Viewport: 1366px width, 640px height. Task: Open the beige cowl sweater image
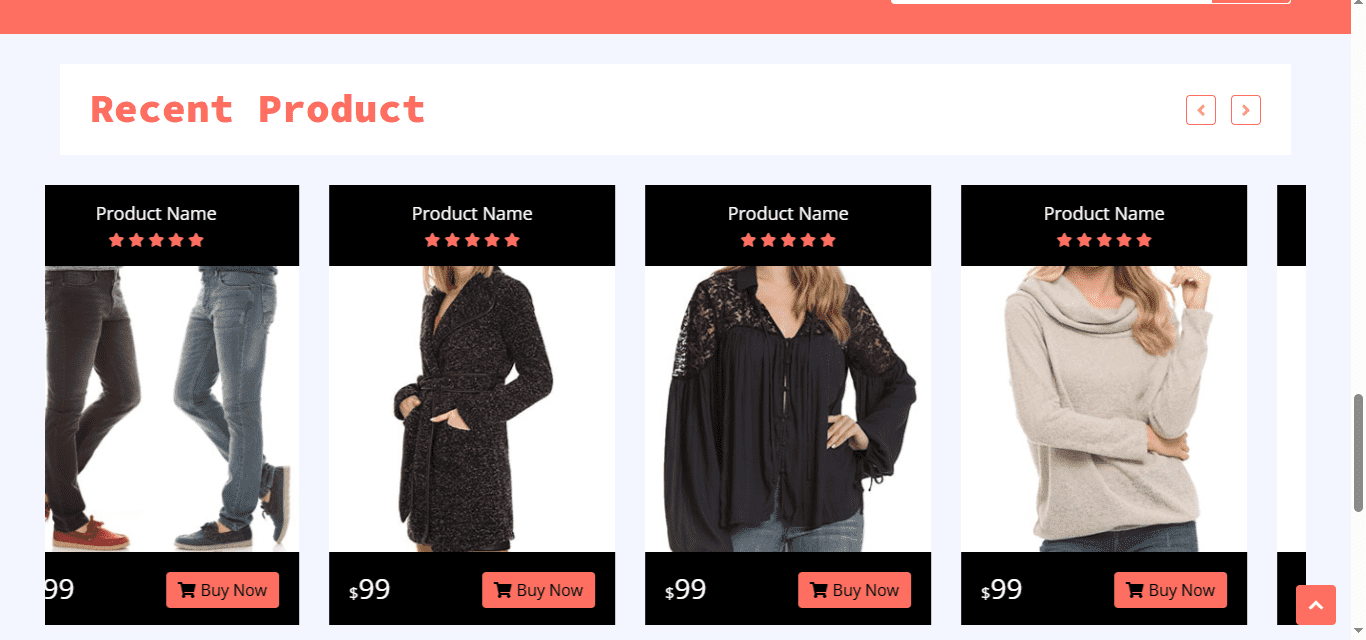click(x=1104, y=408)
